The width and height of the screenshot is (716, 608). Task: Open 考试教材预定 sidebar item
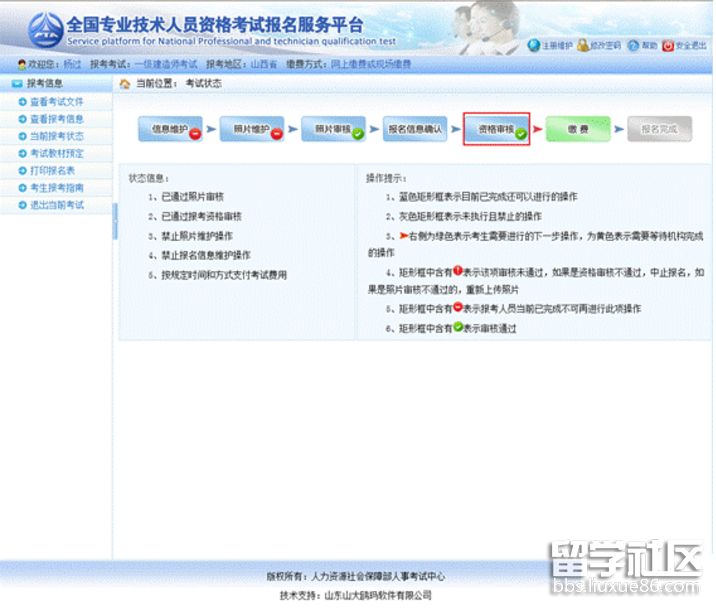[56, 153]
